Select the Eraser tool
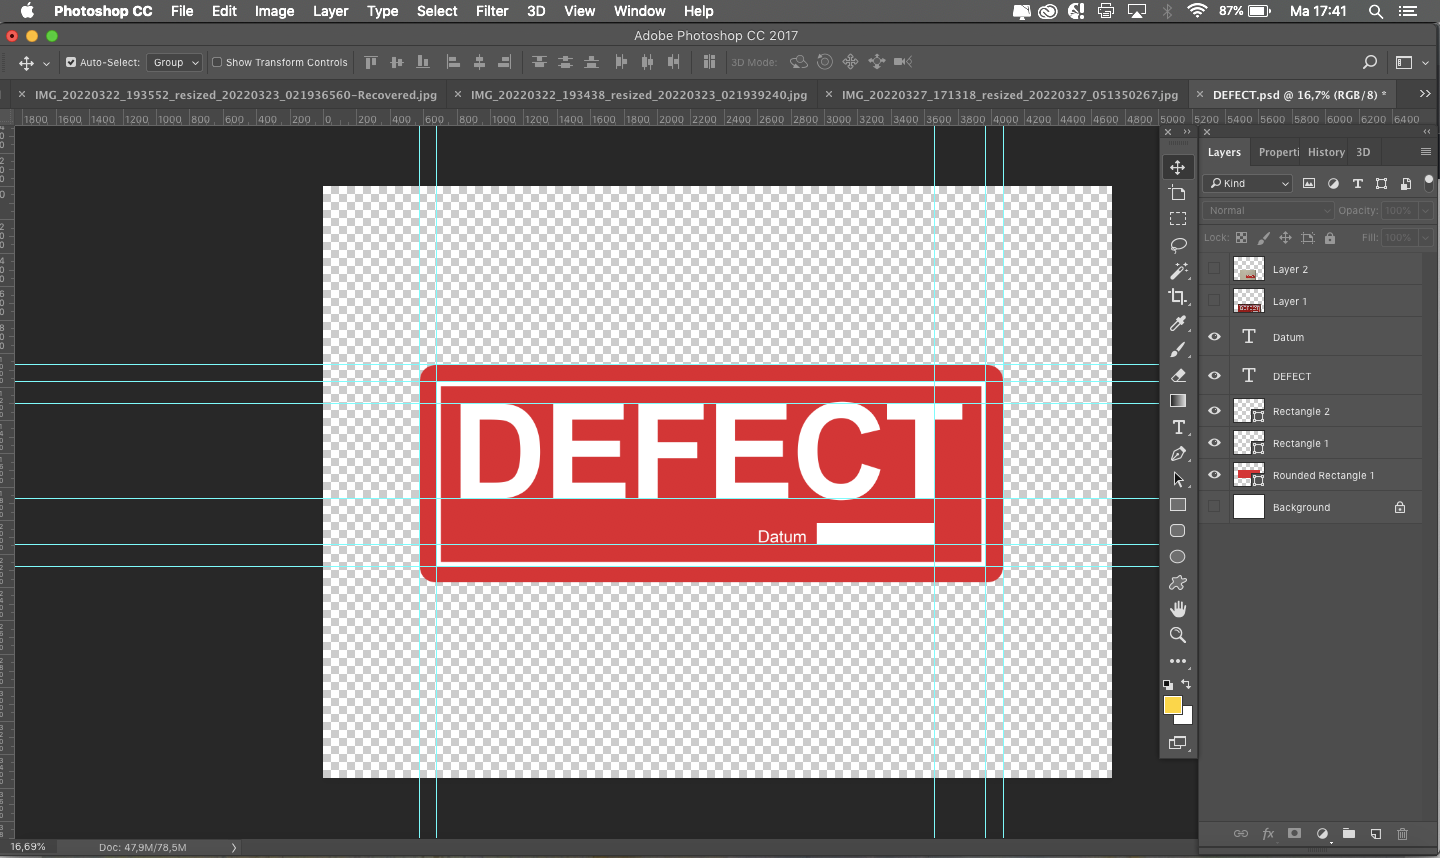 click(1178, 375)
